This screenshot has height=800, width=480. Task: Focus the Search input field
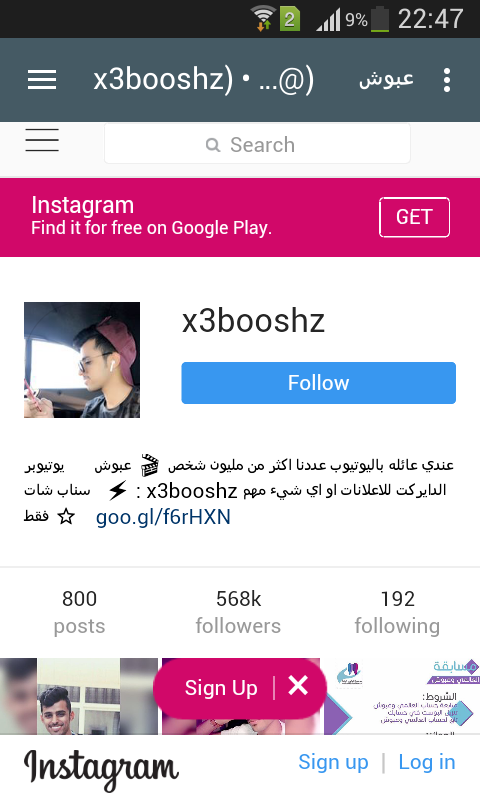(257, 144)
